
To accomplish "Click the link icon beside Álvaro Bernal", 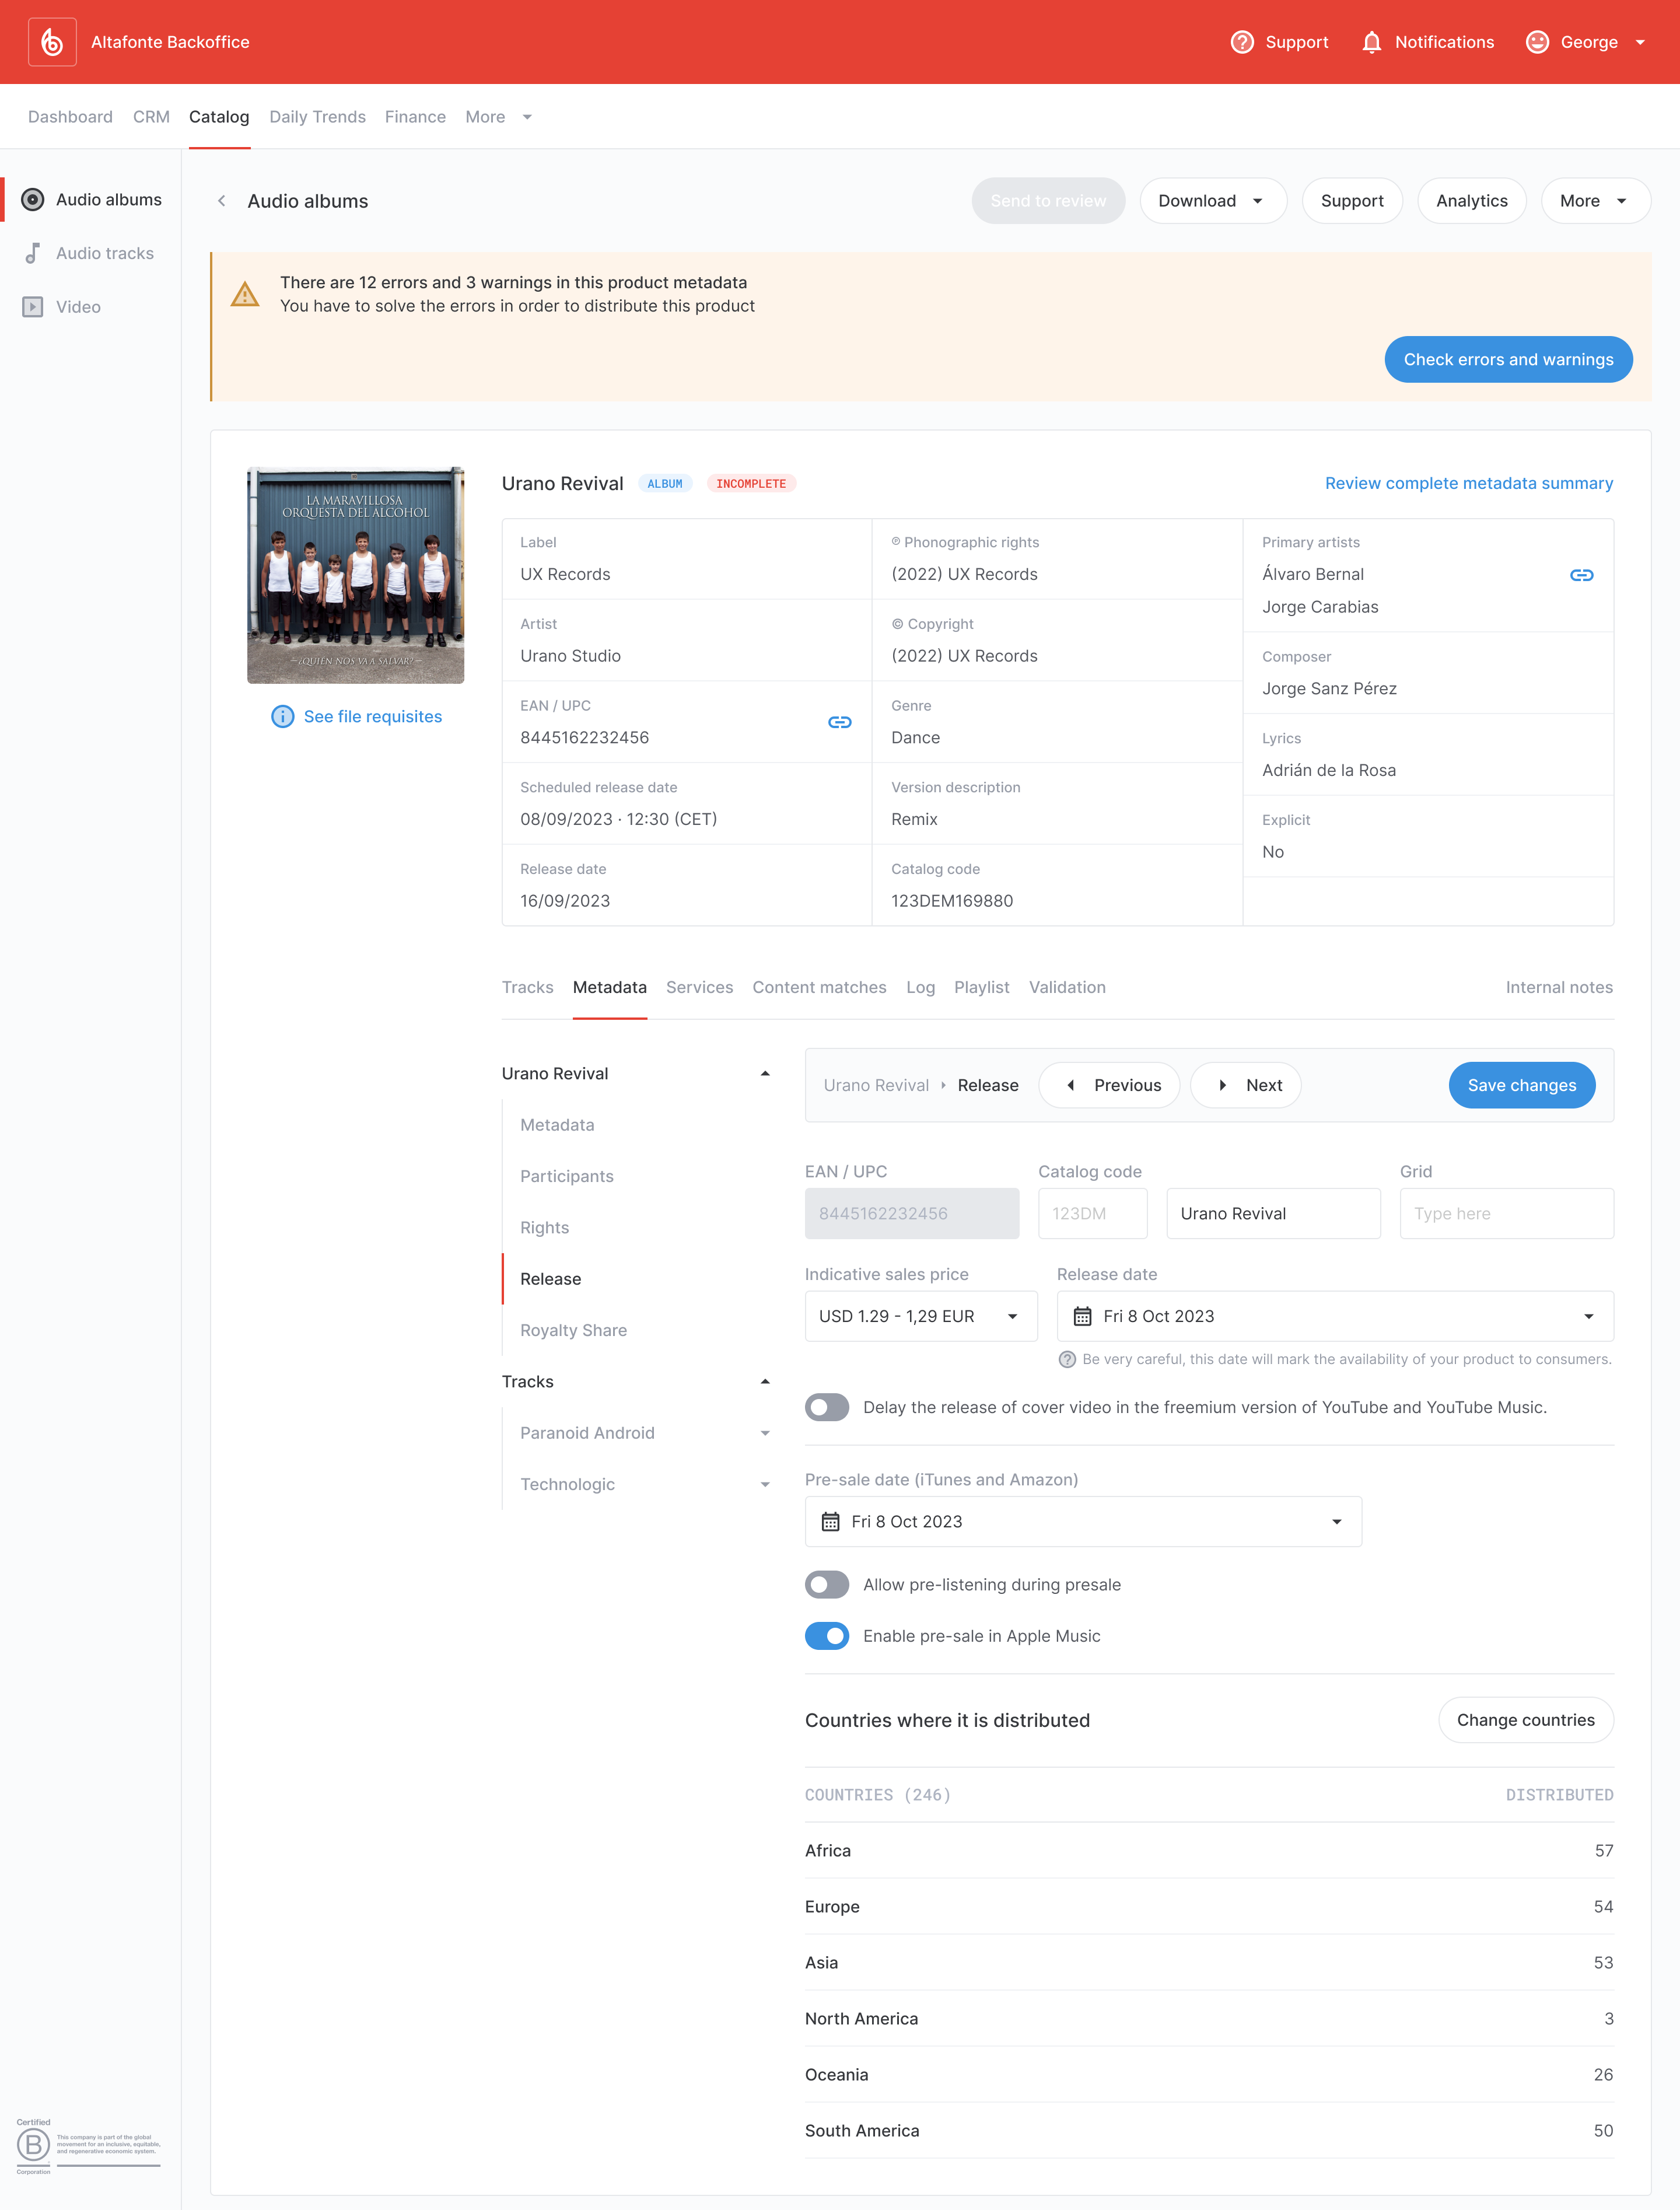I will click(x=1581, y=575).
